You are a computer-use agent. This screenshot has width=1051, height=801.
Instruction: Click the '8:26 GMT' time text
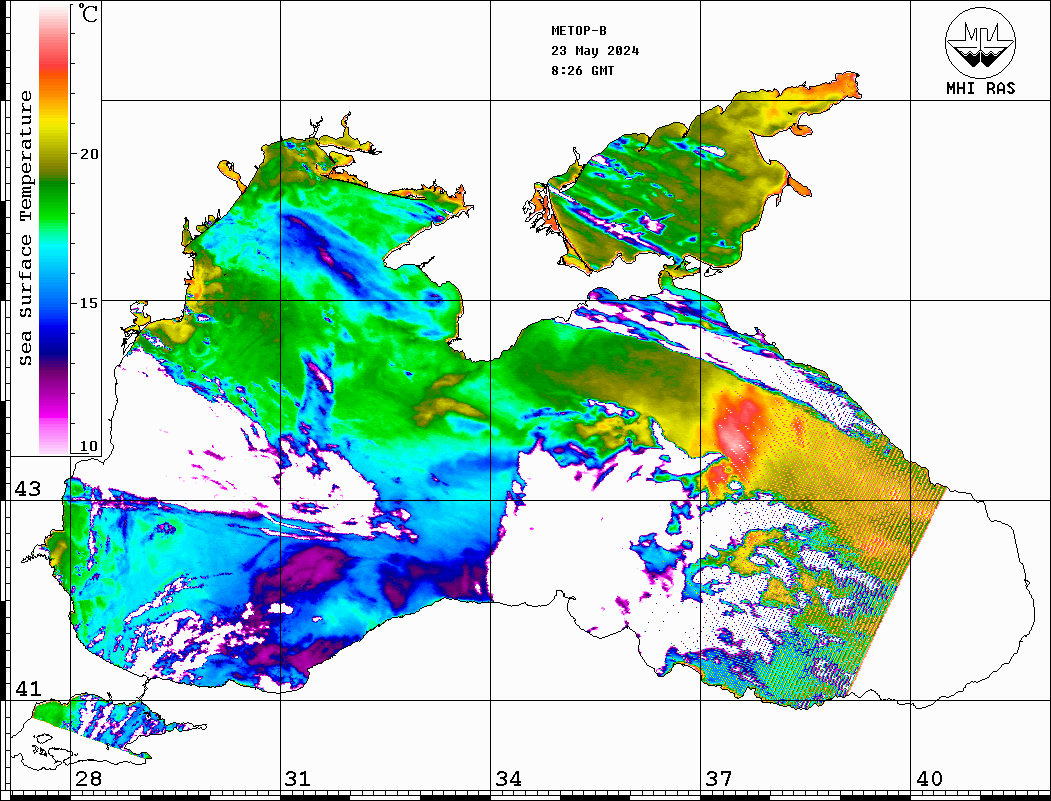click(x=583, y=70)
